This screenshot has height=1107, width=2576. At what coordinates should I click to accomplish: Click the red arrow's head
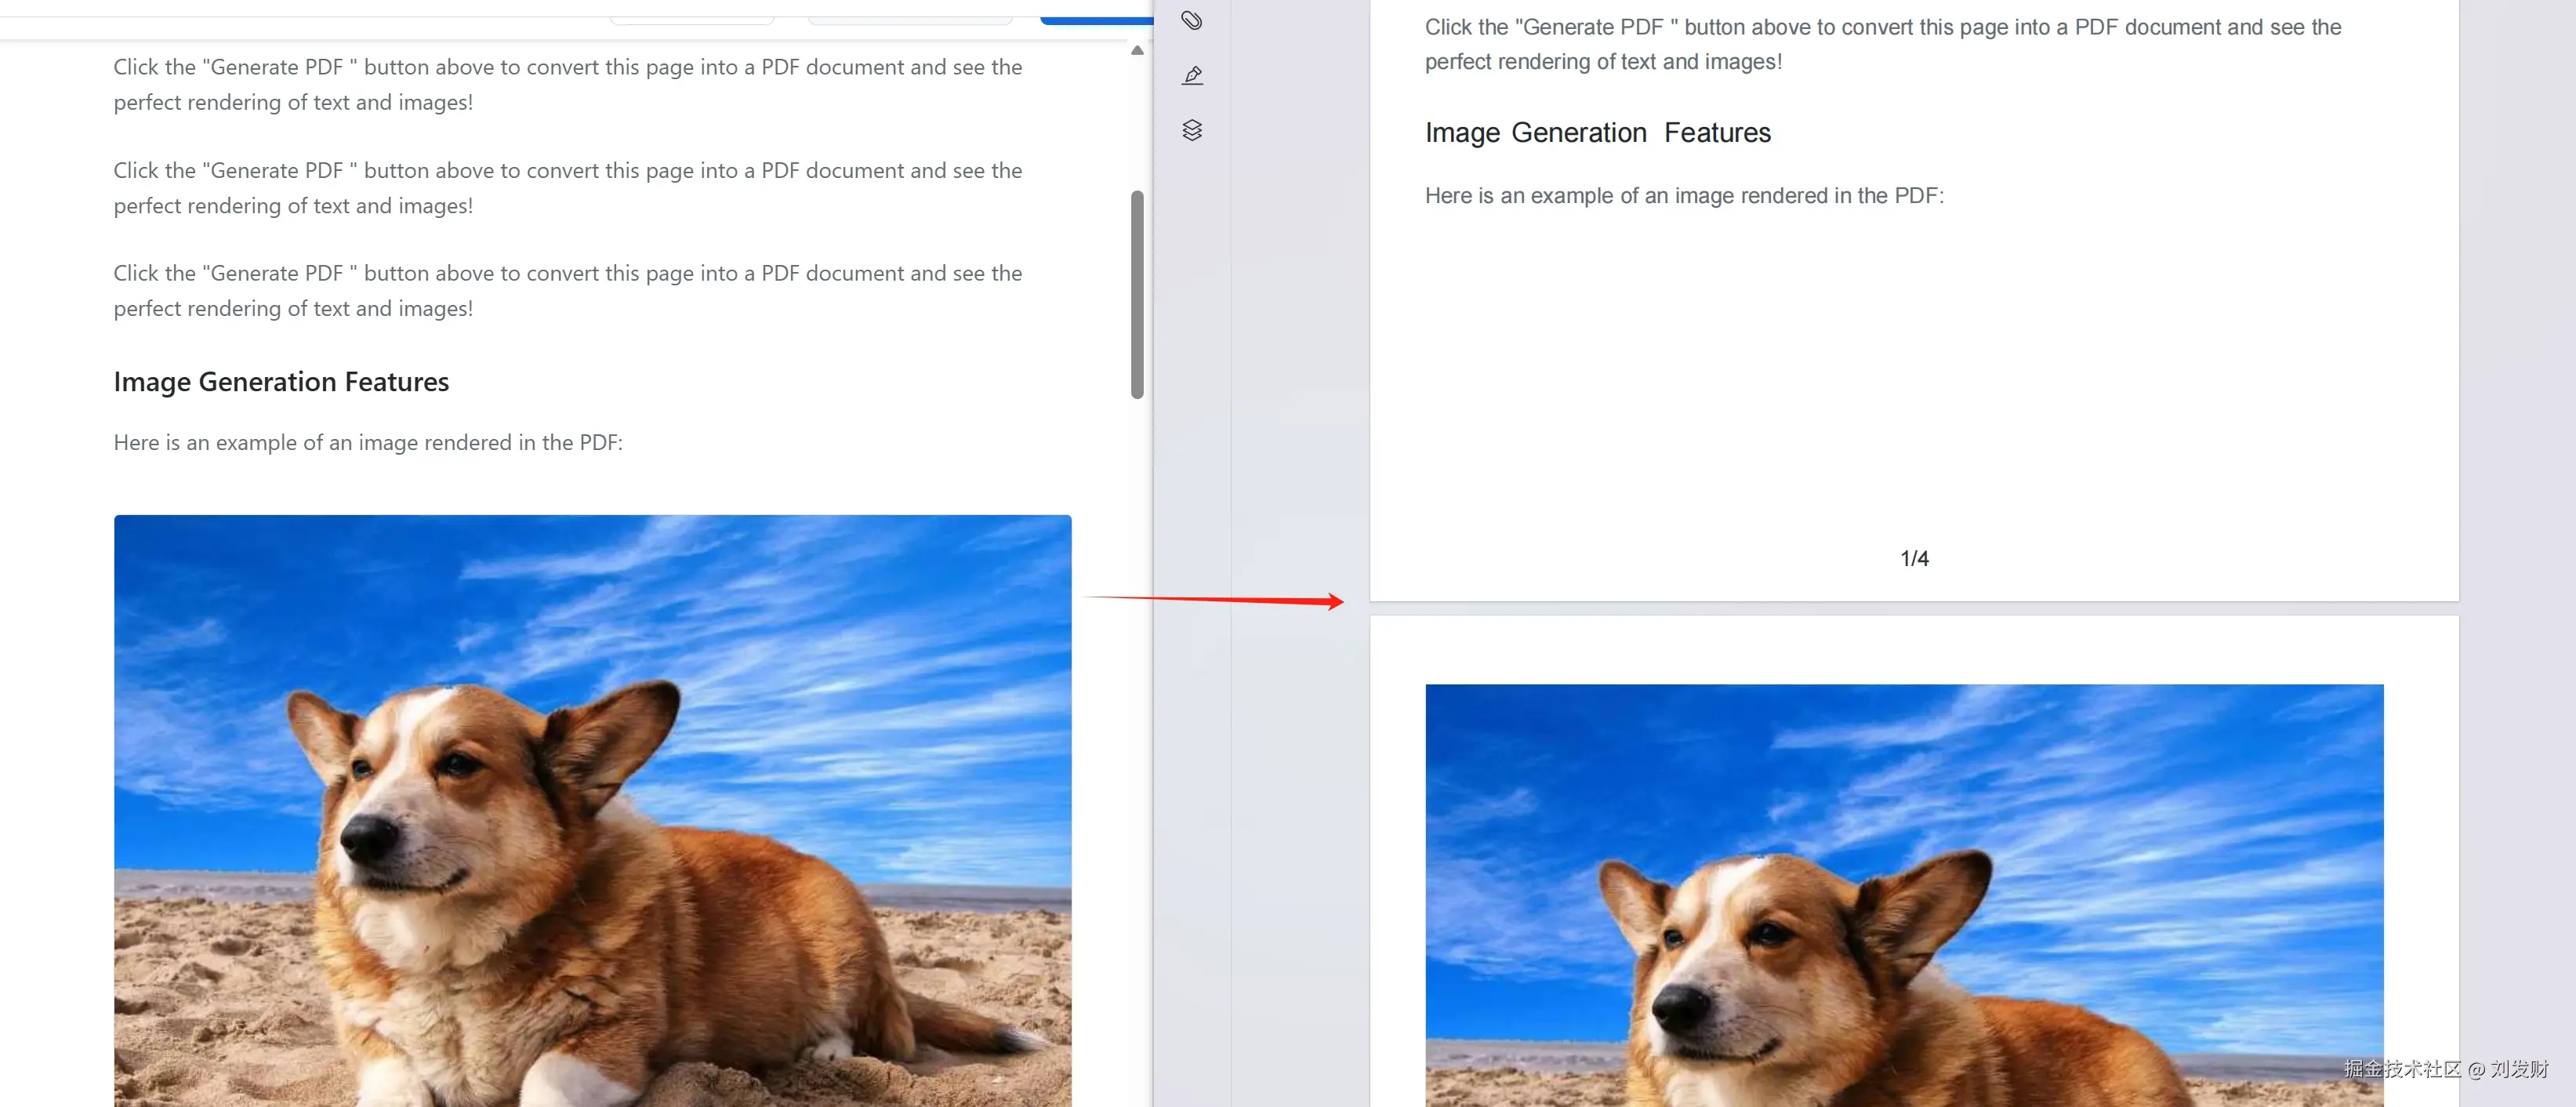(1335, 601)
